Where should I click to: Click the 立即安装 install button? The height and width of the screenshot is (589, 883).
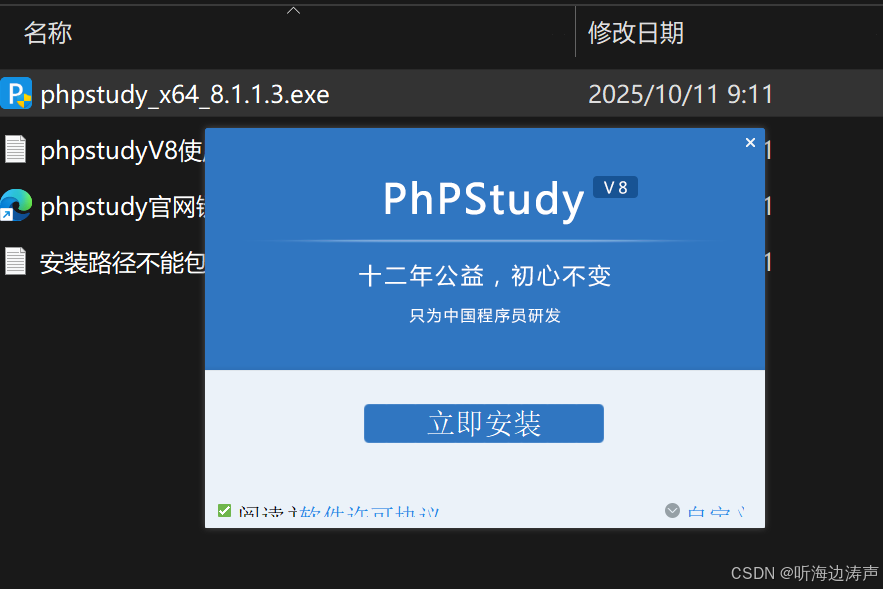(x=483, y=423)
